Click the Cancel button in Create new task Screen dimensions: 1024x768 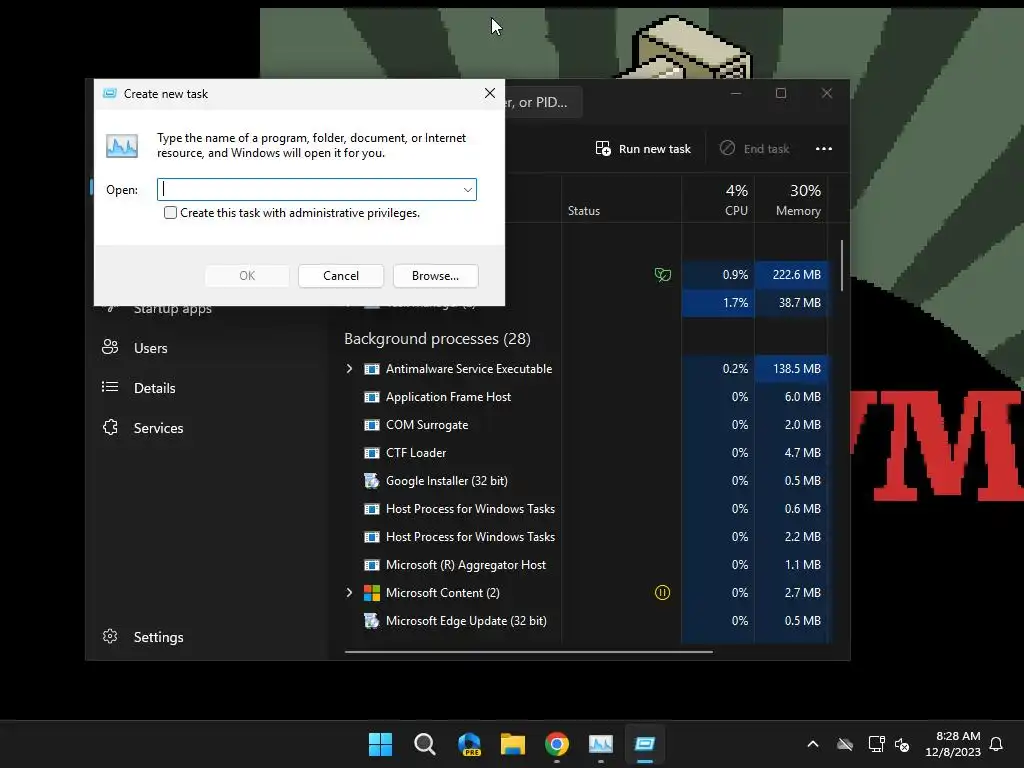[x=341, y=276]
